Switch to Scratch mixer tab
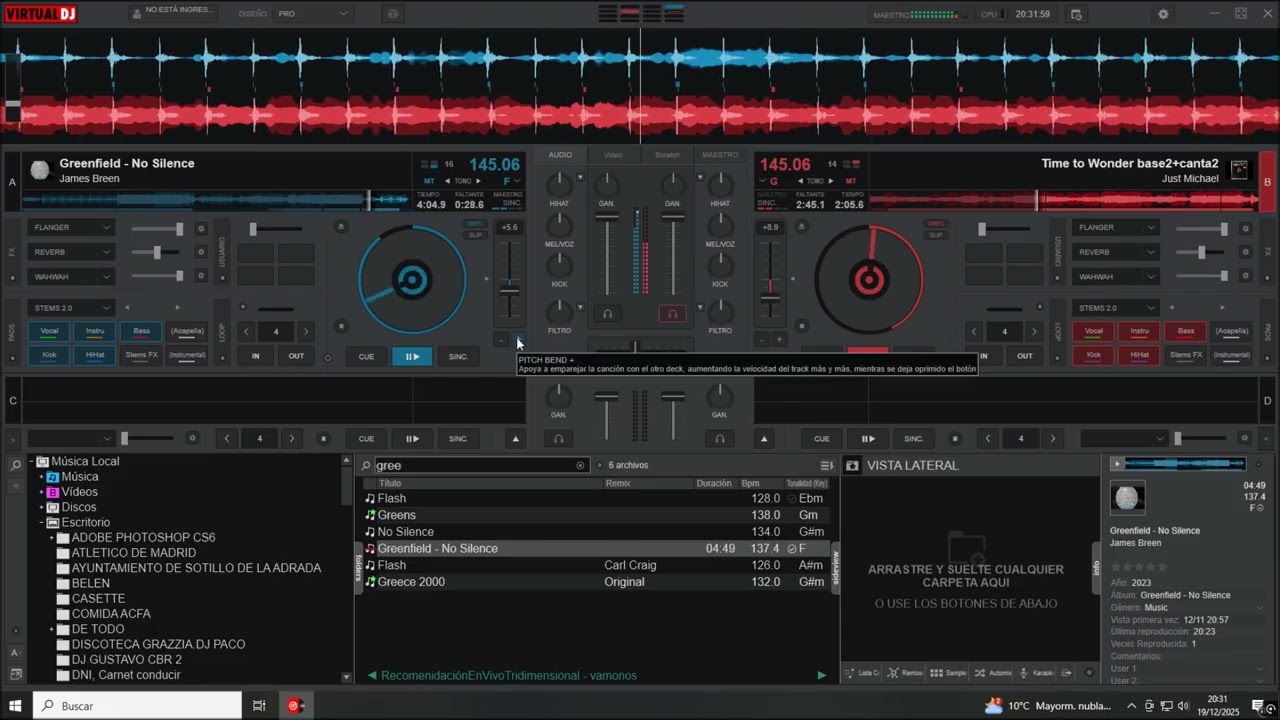The height and width of the screenshot is (720, 1280). click(667, 155)
